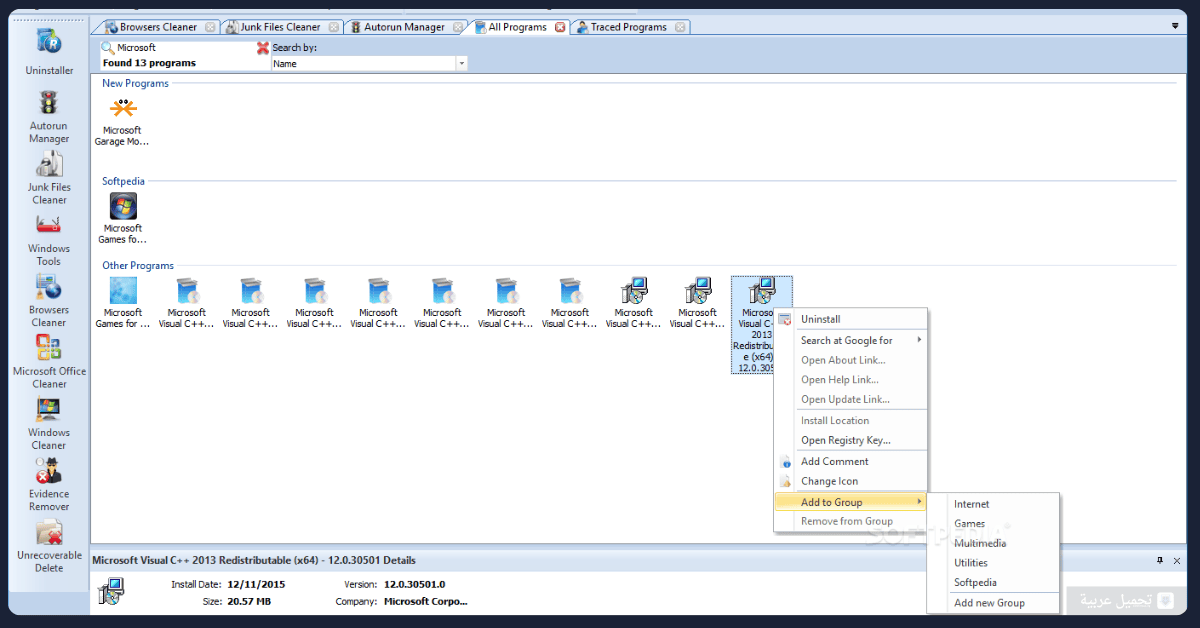Choose Open Registry Key... in context menu
Viewport: 1200px width, 628px height.
851,440
